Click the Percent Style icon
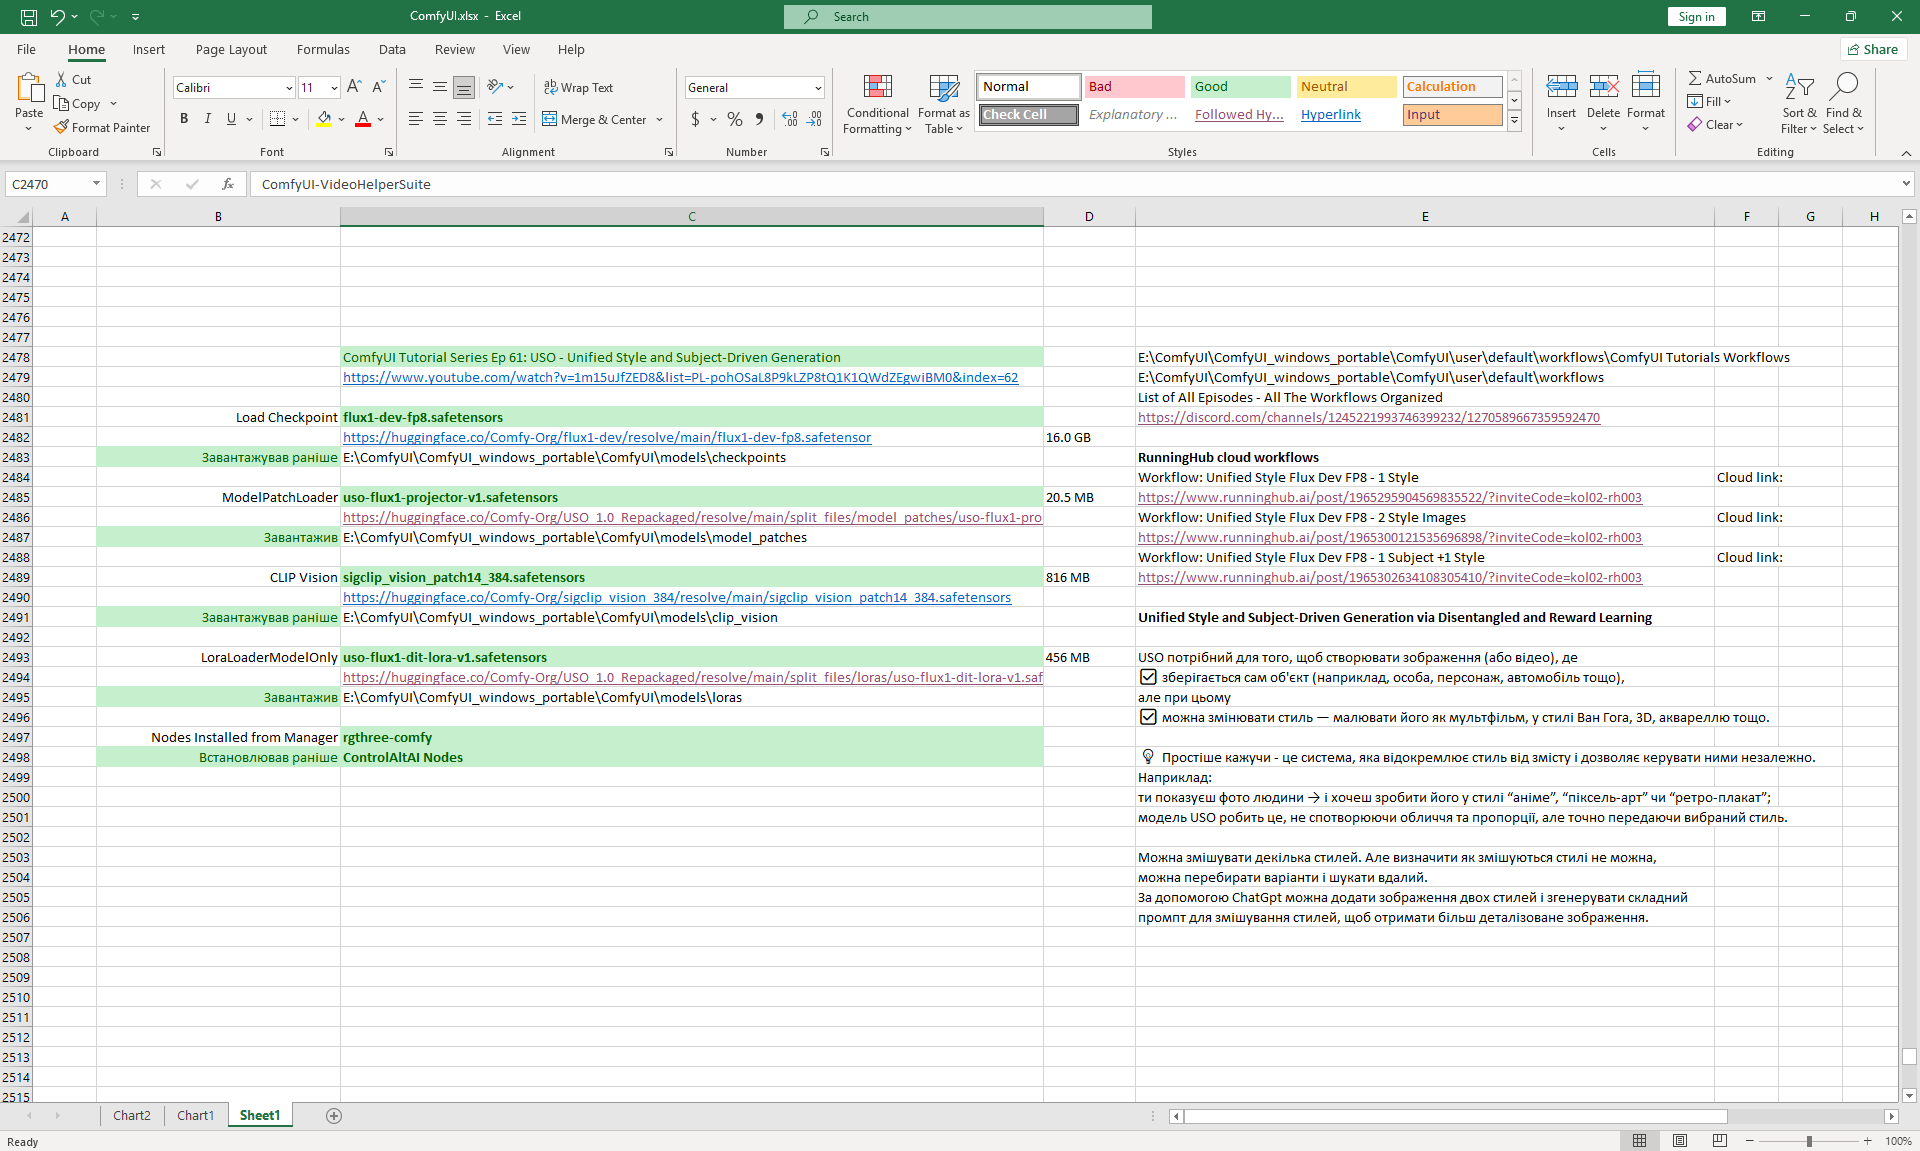The image size is (1920, 1151). pyautogui.click(x=735, y=119)
